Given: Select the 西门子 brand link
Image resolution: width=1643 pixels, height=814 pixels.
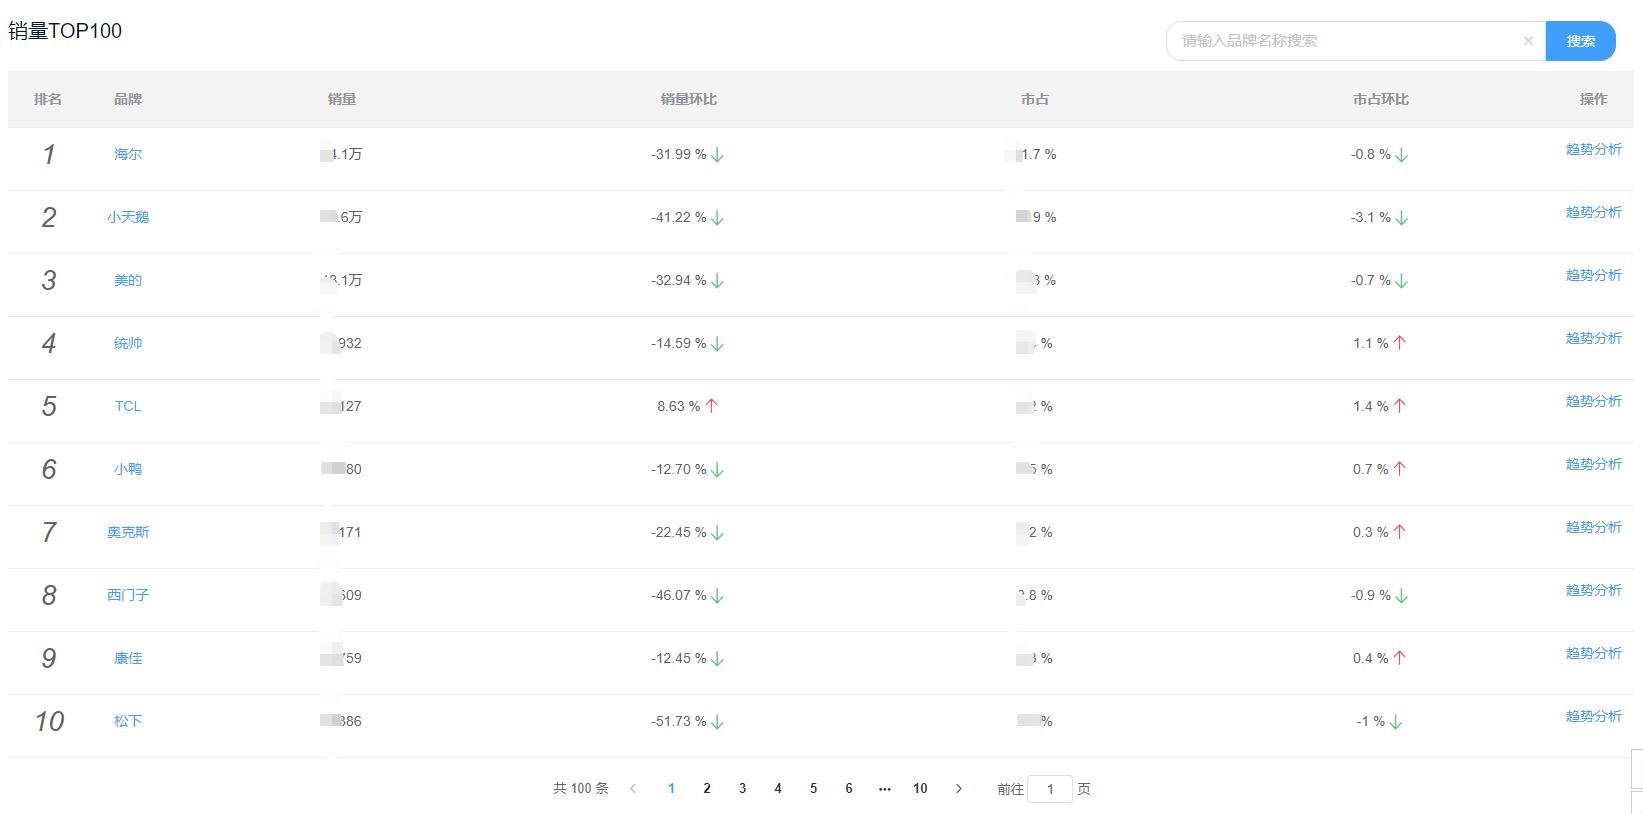Looking at the screenshot, I should pyautogui.click(x=128, y=595).
